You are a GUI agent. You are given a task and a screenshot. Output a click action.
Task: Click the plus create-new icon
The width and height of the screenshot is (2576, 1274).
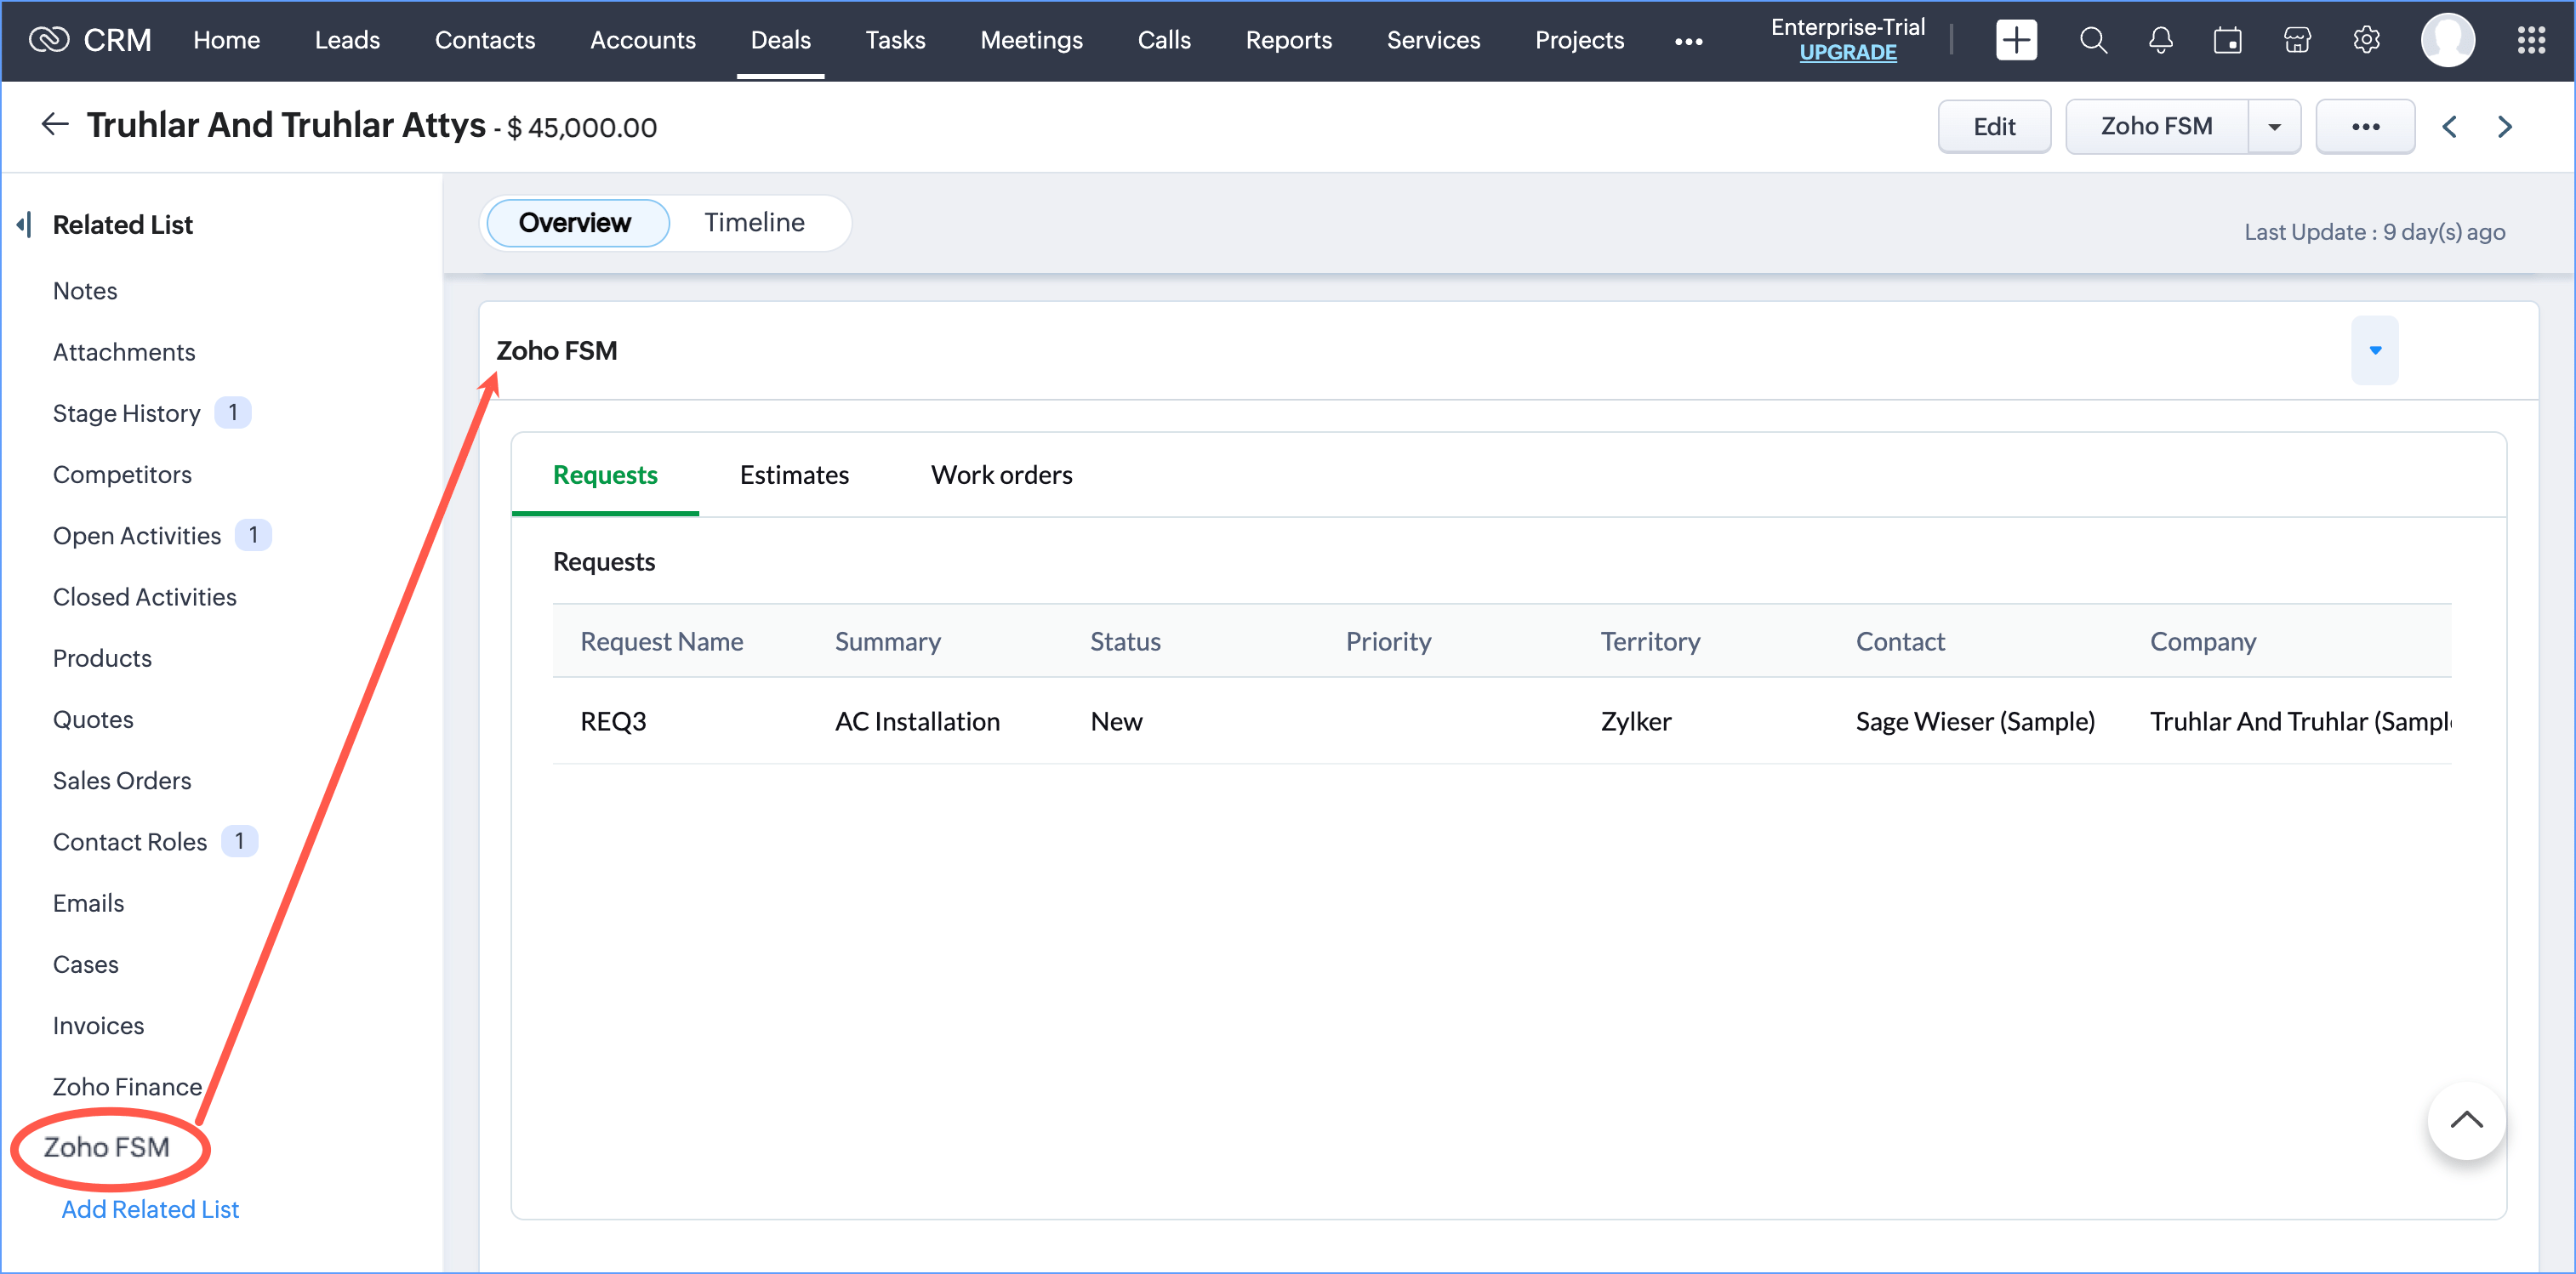(2015, 40)
